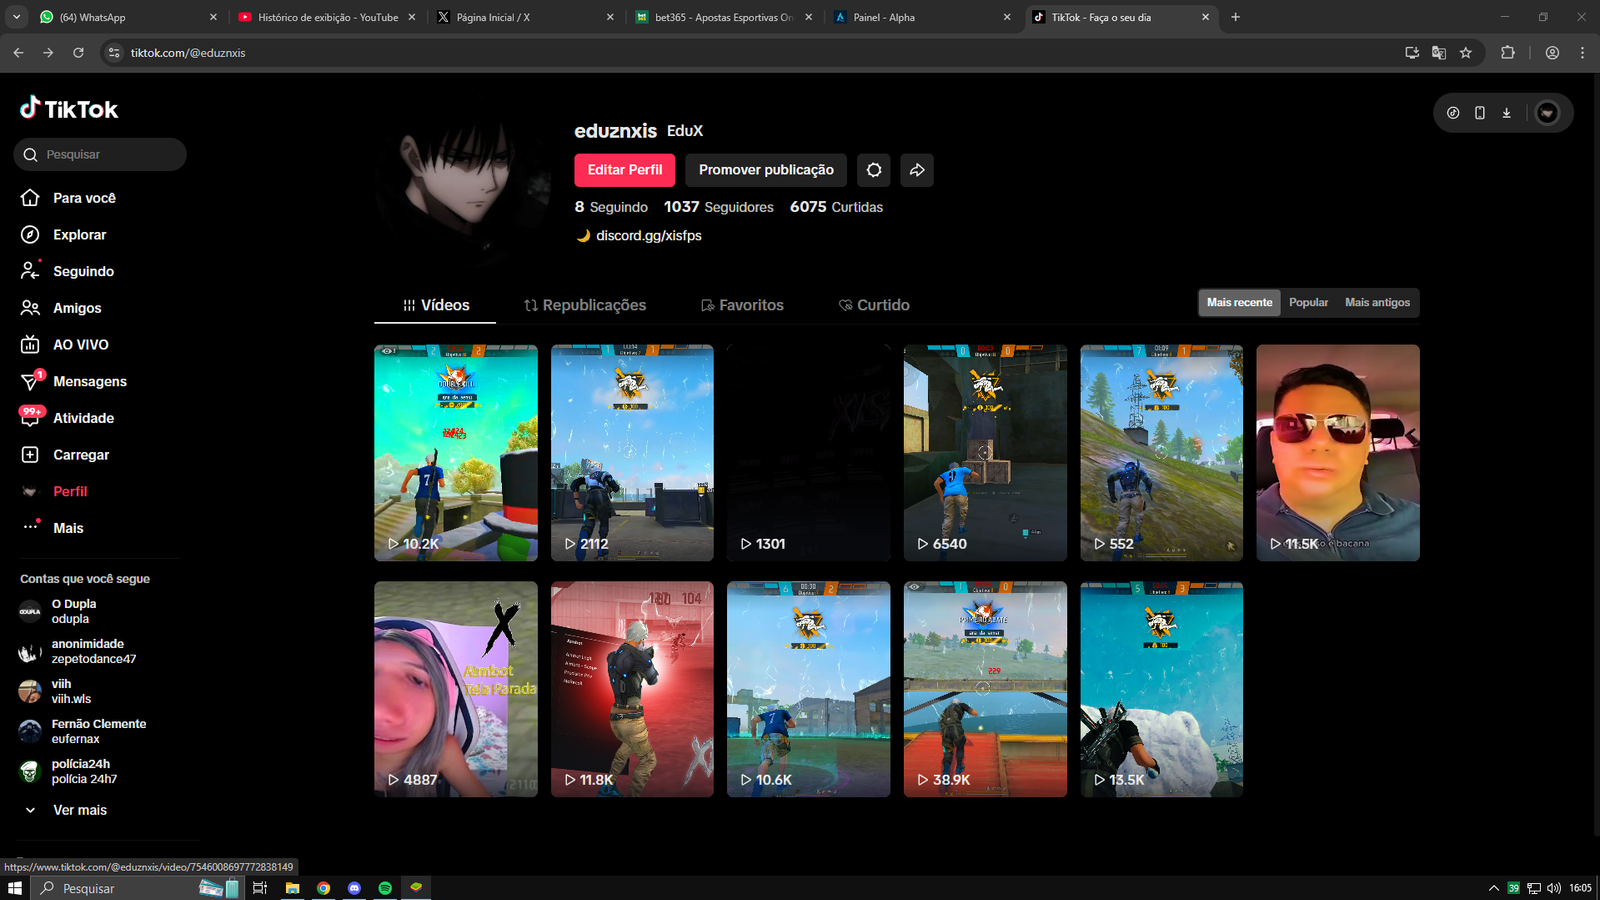Open browser tab search dropdown arrow
The image size is (1600, 900).
click(x=17, y=17)
